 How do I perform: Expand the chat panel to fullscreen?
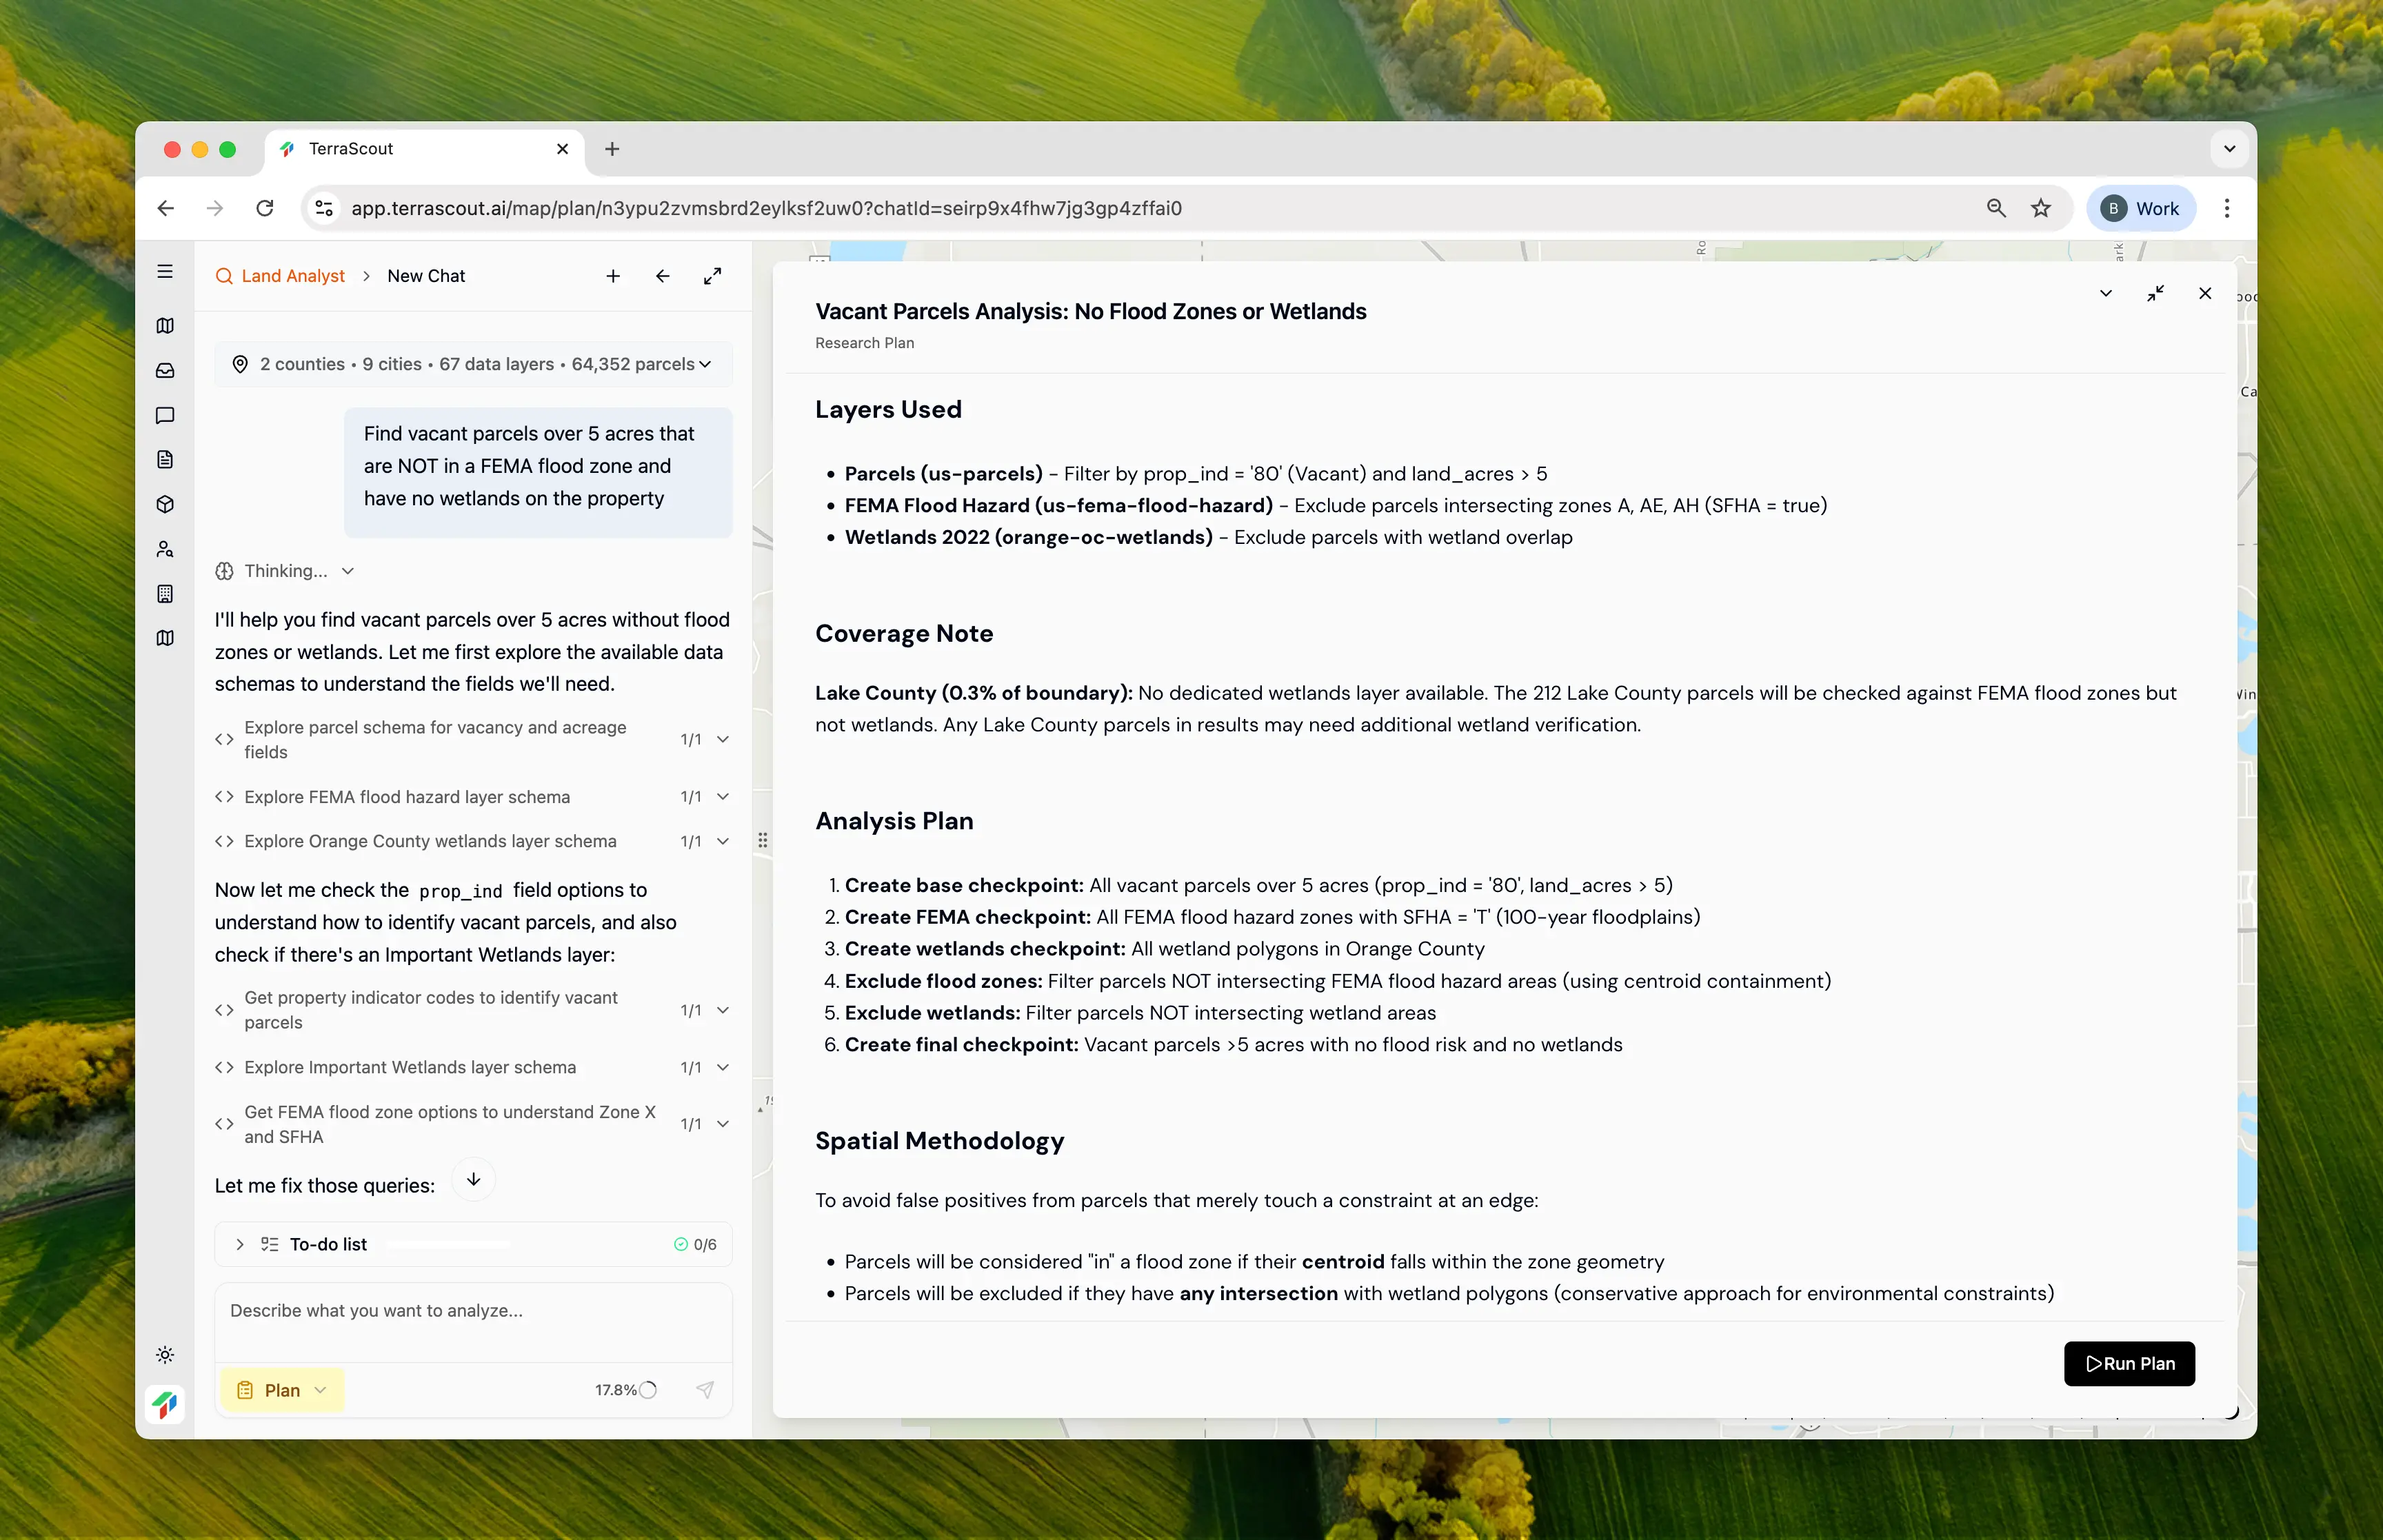(x=712, y=276)
